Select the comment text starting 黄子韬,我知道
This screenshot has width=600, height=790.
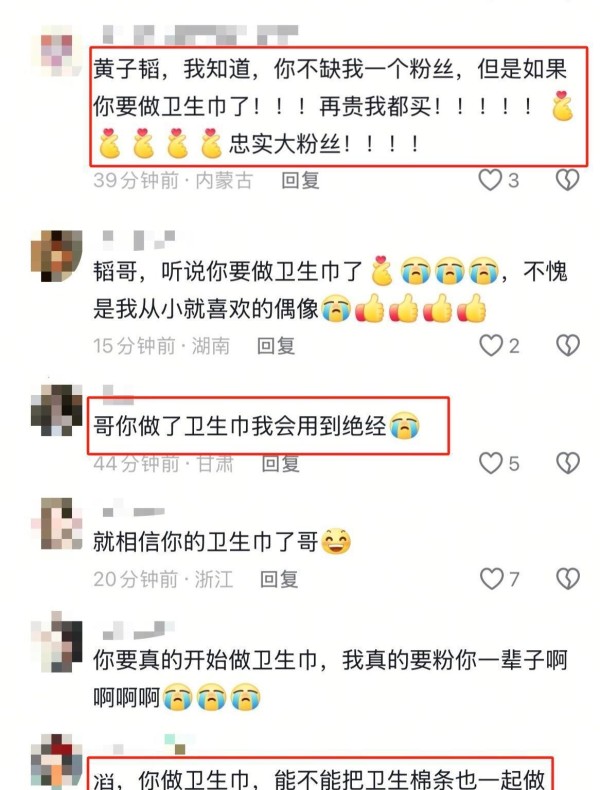332,107
